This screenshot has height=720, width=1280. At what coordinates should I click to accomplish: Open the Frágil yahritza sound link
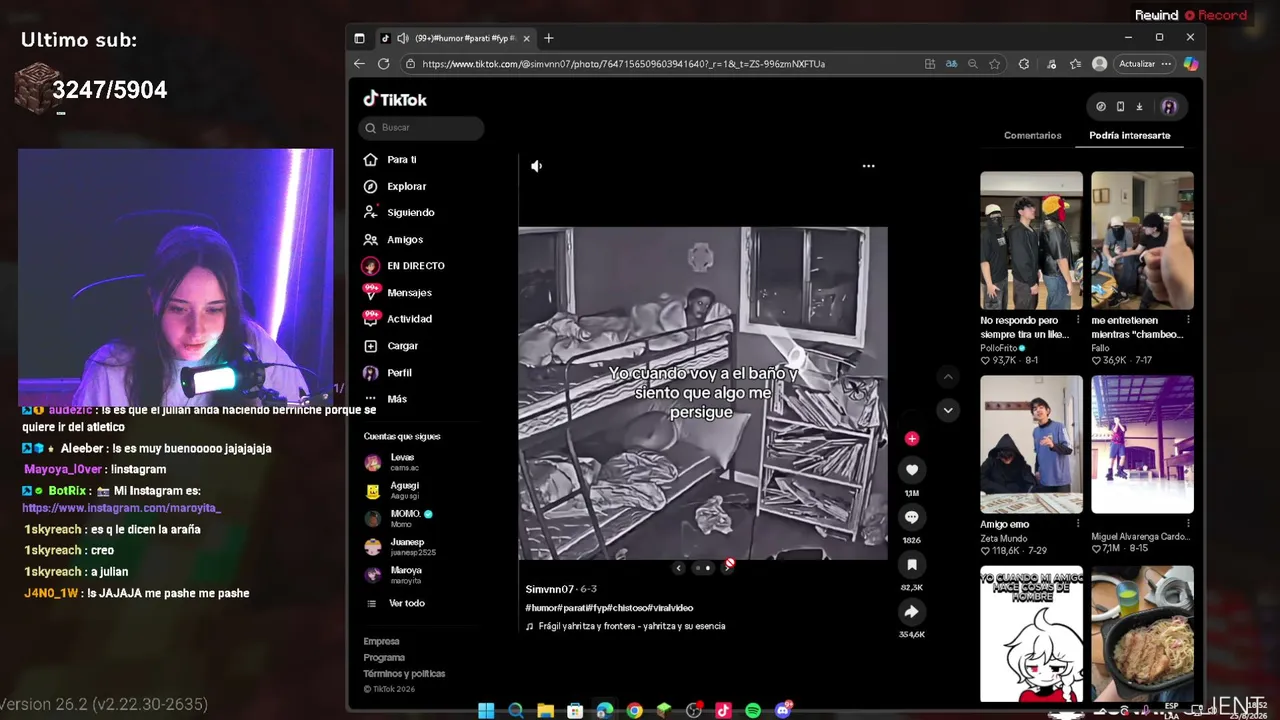tap(631, 626)
